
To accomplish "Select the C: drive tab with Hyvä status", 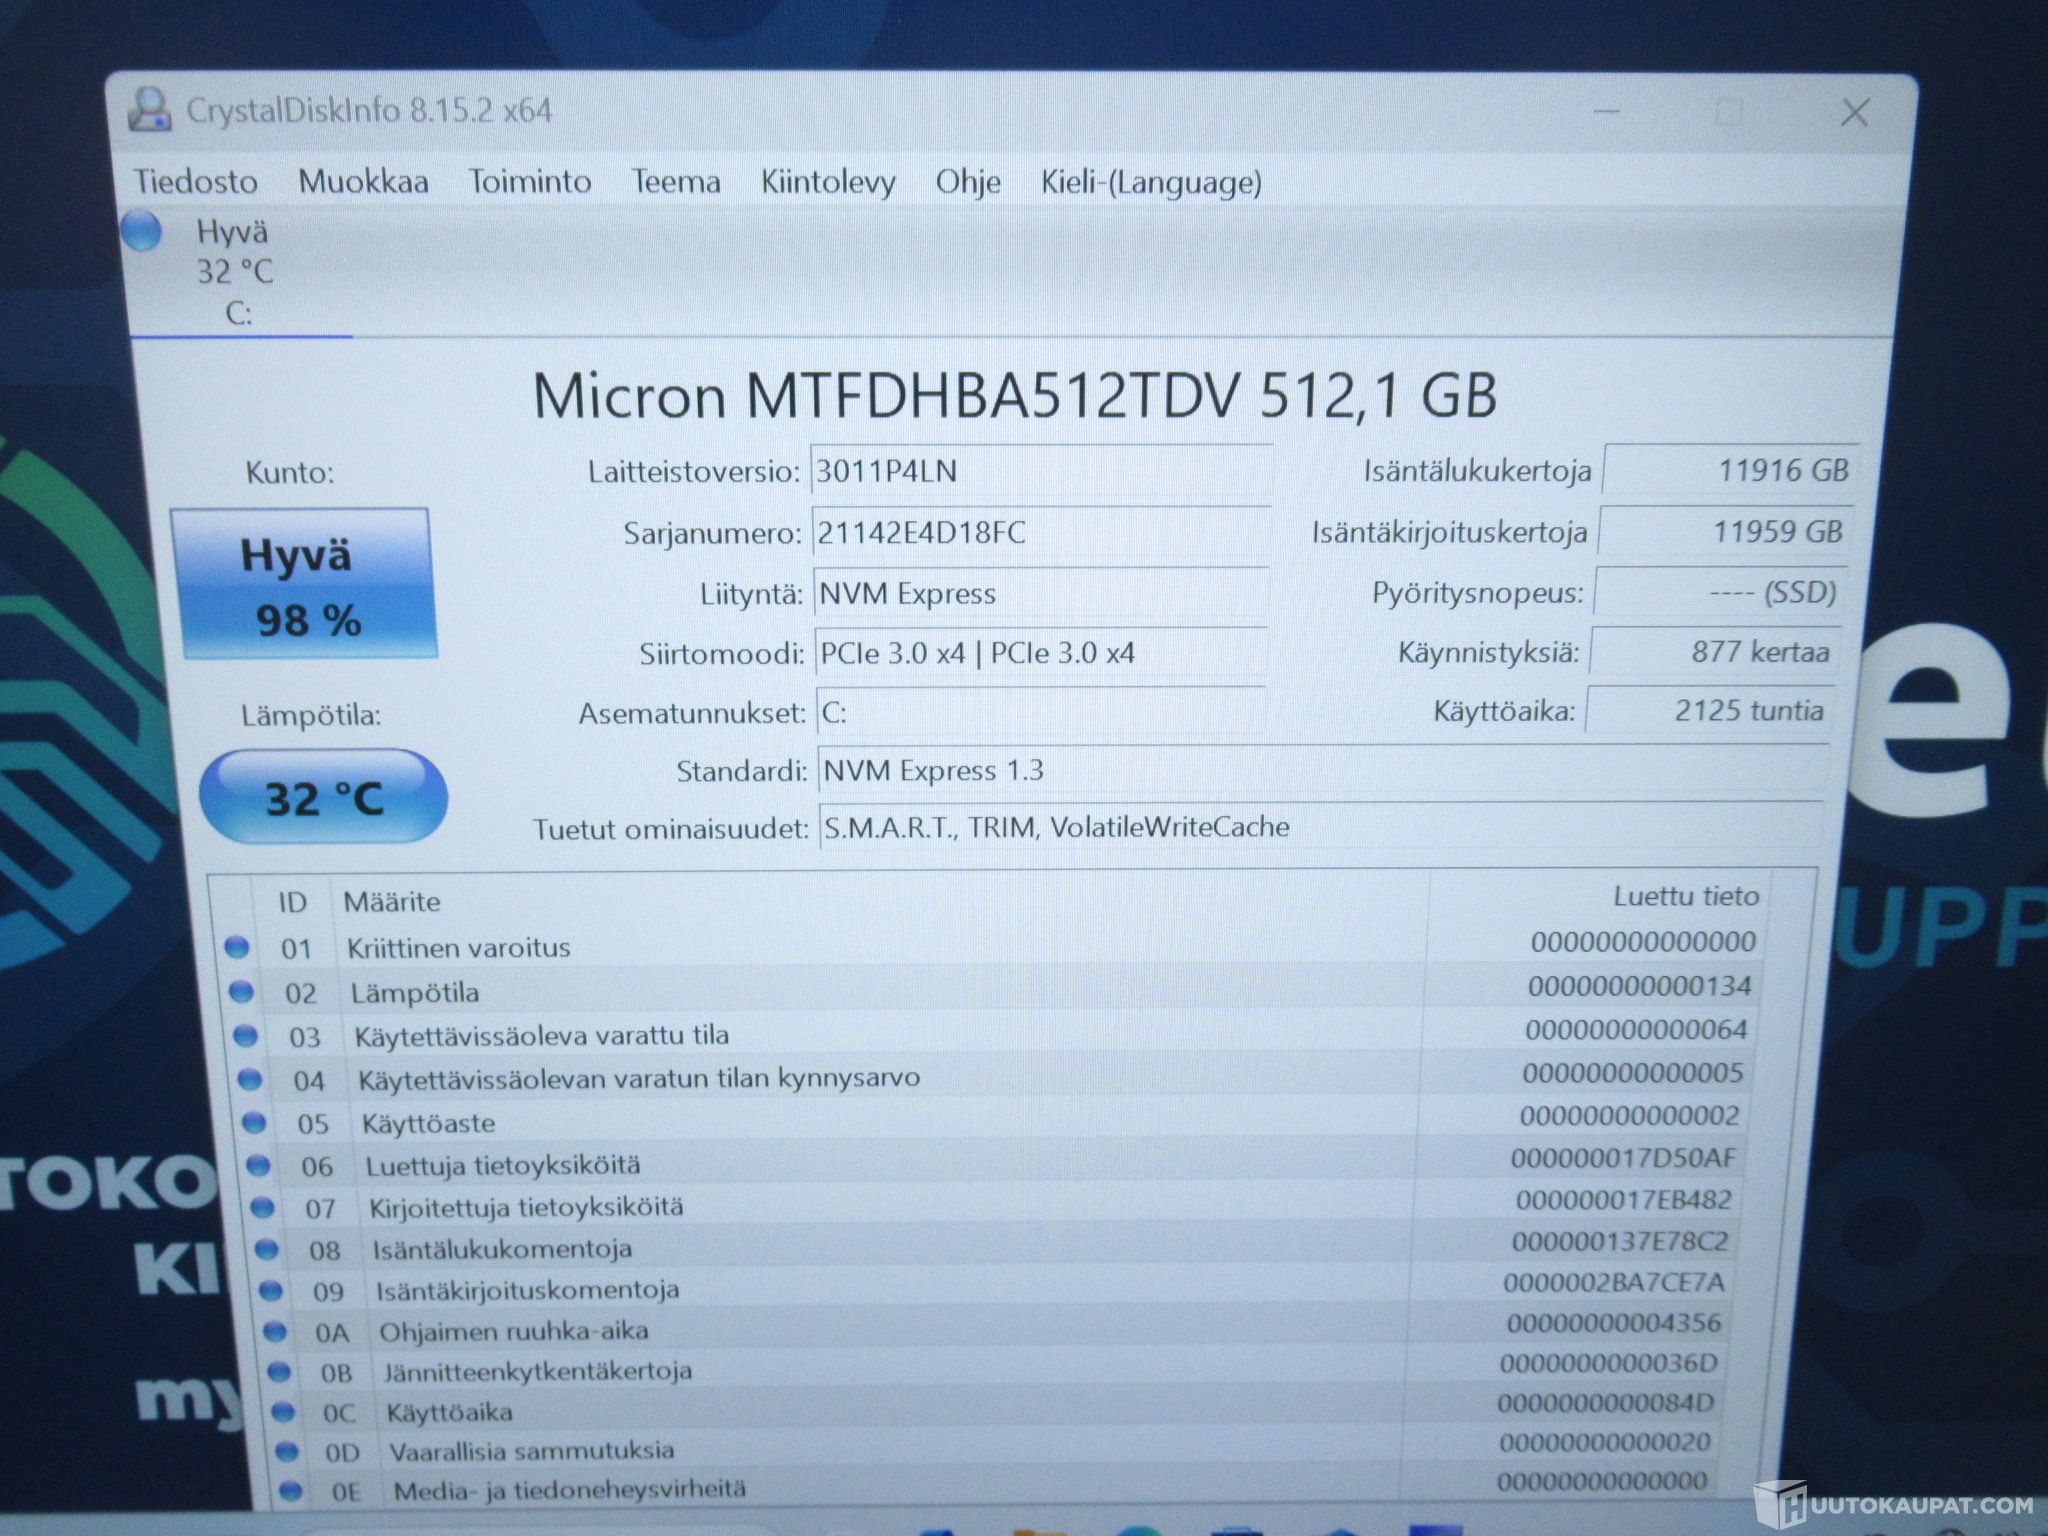I will 236,272.
